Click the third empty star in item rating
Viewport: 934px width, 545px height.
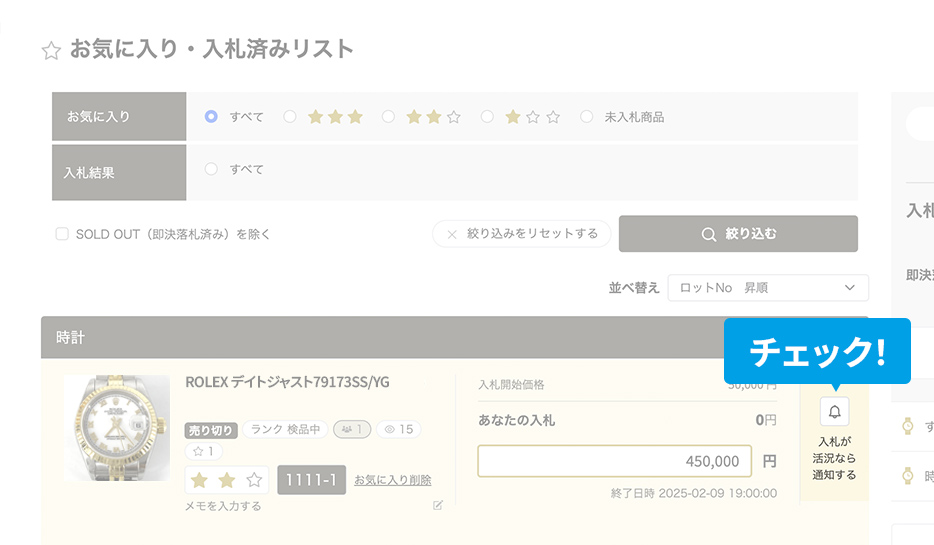(254, 480)
